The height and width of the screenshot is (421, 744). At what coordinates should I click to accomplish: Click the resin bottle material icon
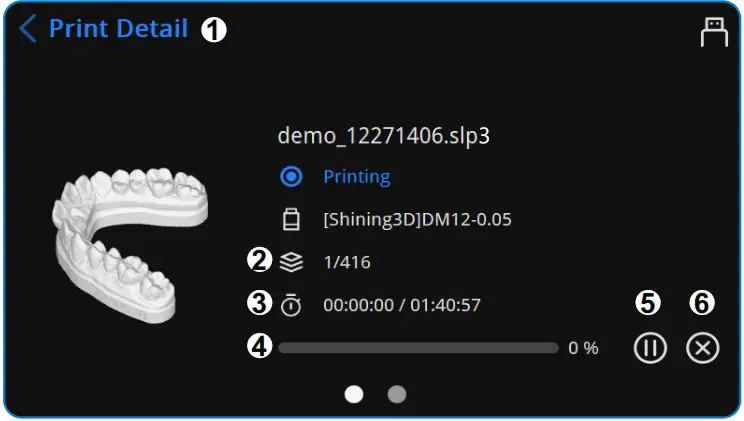pos(291,219)
